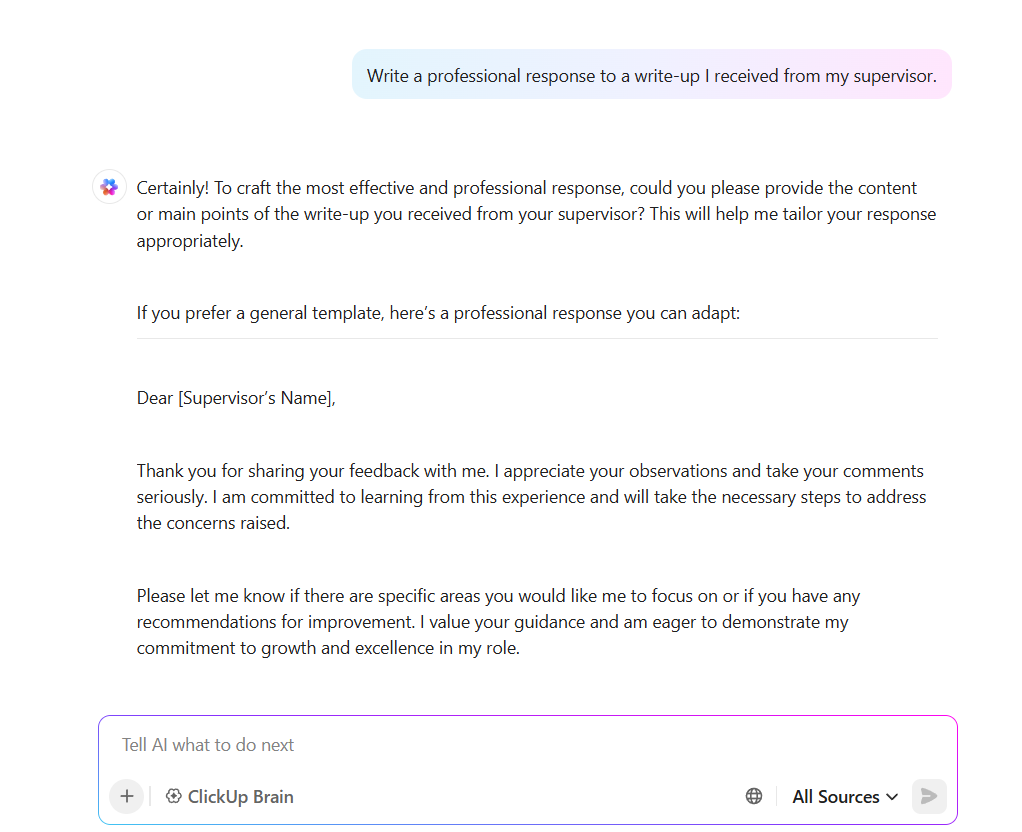The image size is (1022, 832).
Task: Select the user's prompt message bubble
Action: [652, 75]
